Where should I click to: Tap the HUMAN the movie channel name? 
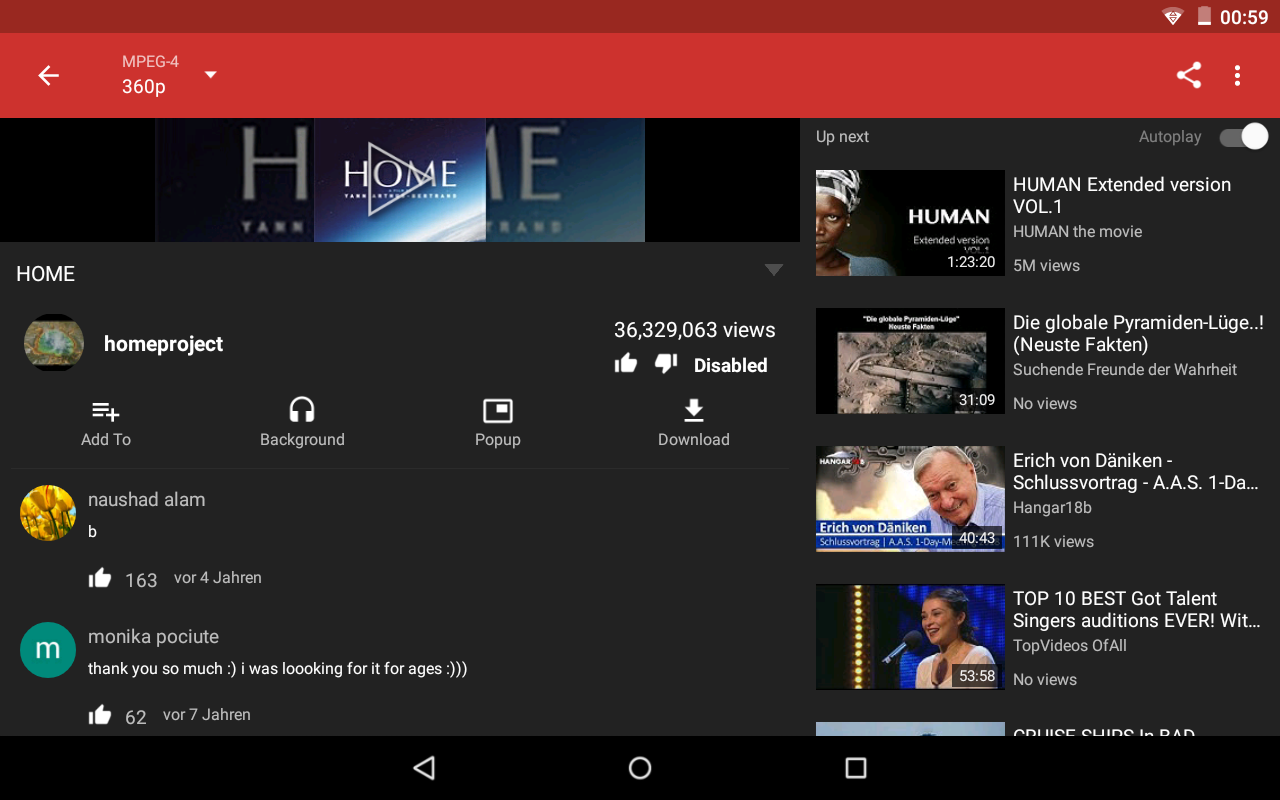point(1077,231)
